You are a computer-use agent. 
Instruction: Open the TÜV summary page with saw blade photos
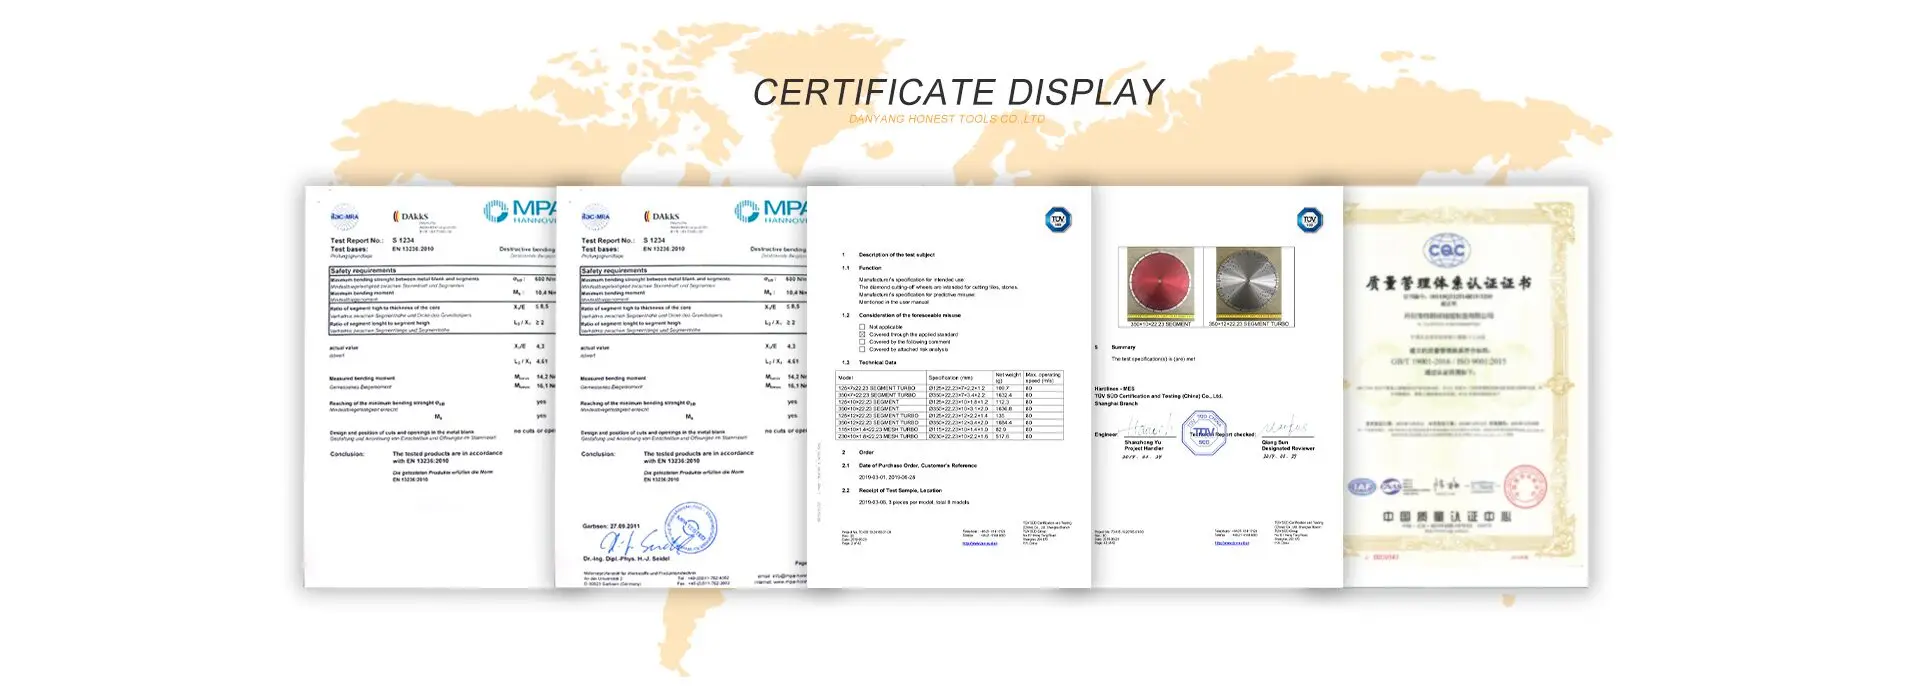pyautogui.click(x=1216, y=386)
